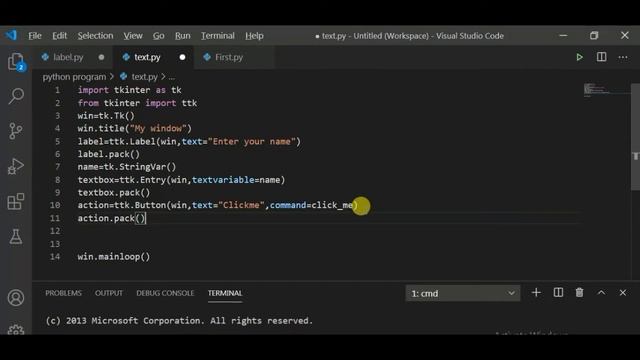Screen dimensions: 640x360
Task: Open the Edit menu
Action: point(59,36)
